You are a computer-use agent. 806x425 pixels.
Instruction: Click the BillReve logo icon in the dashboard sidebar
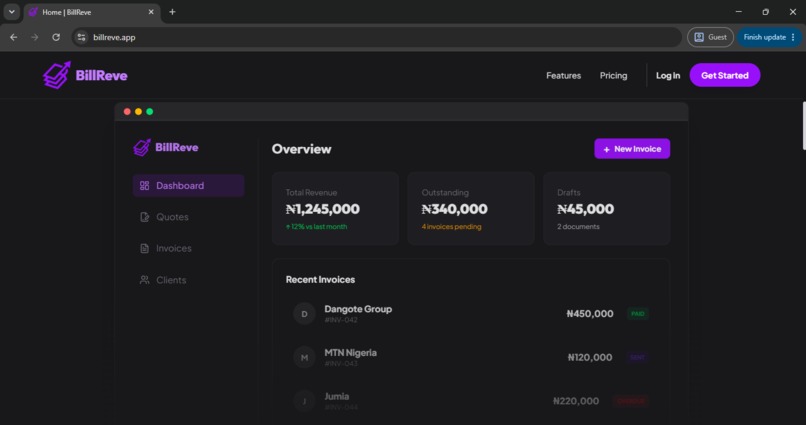point(142,147)
